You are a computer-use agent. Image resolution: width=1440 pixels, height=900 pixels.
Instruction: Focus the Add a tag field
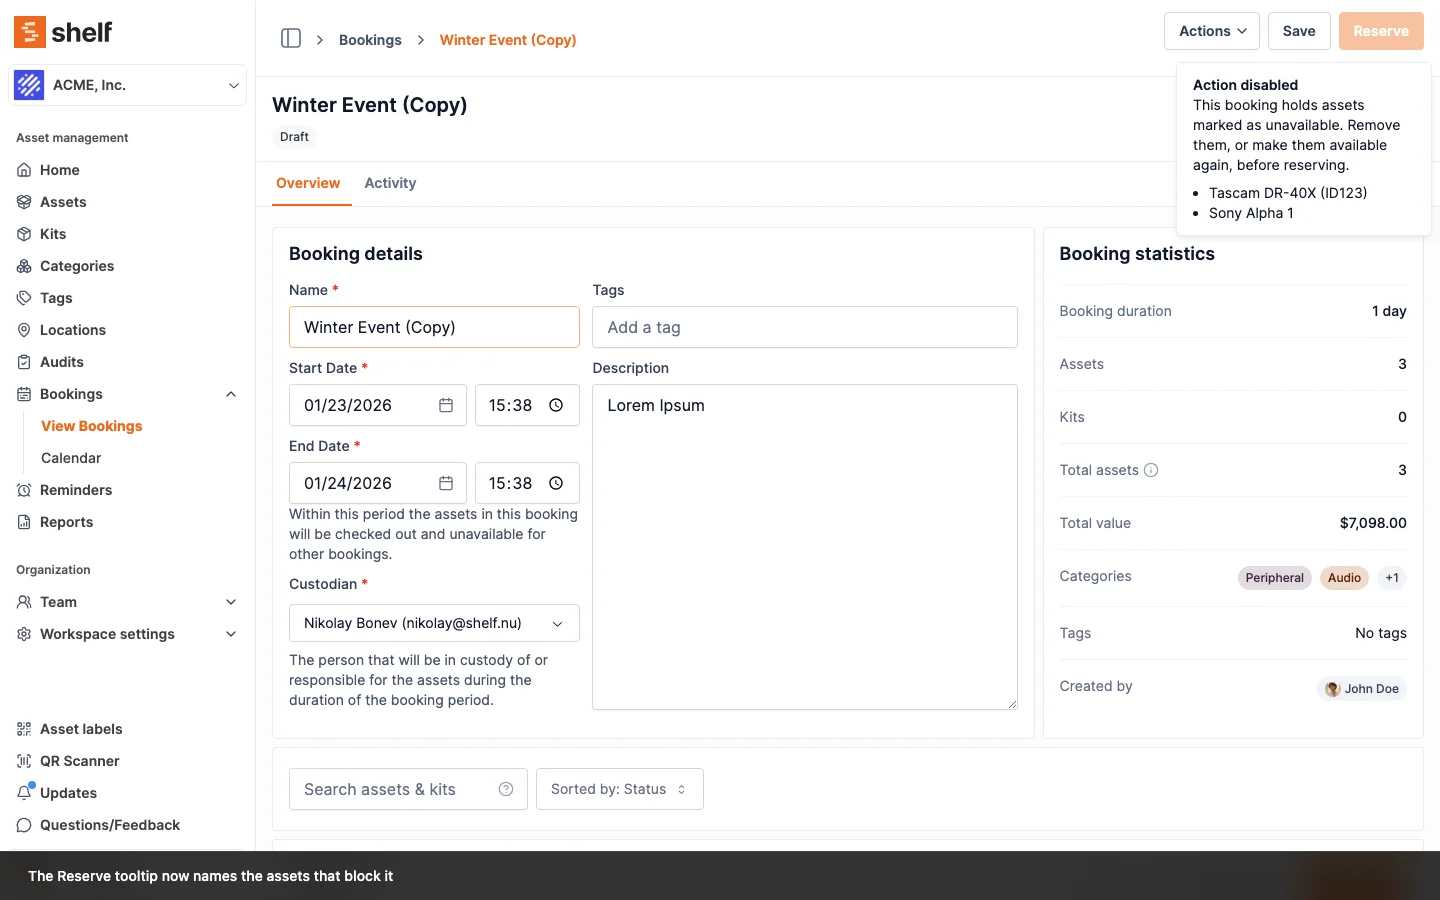[805, 327]
